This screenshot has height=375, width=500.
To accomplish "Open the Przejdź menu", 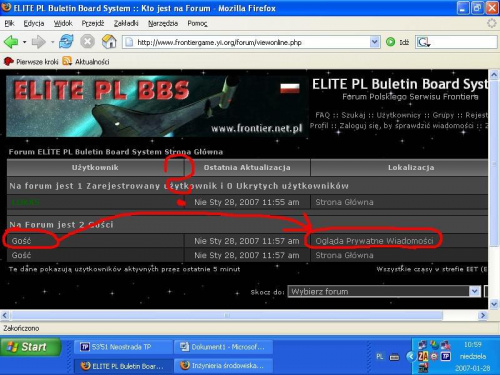I will (x=93, y=23).
